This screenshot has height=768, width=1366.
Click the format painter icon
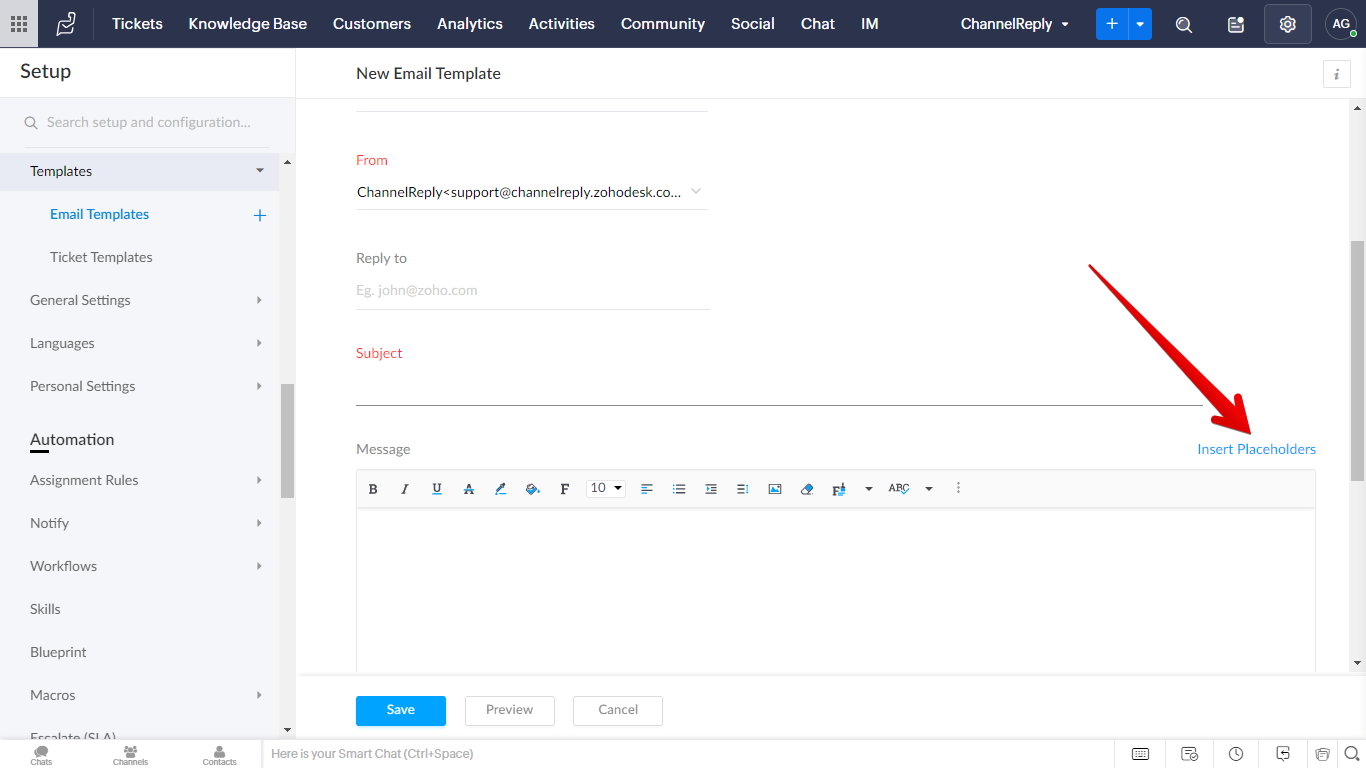tap(839, 489)
